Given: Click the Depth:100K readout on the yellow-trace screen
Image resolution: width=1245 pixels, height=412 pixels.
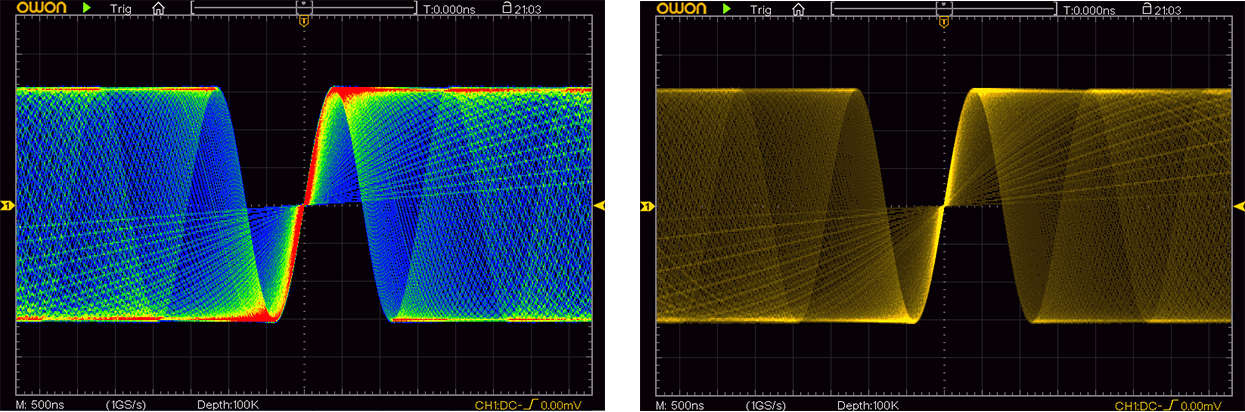Looking at the screenshot, I should 866,406.
